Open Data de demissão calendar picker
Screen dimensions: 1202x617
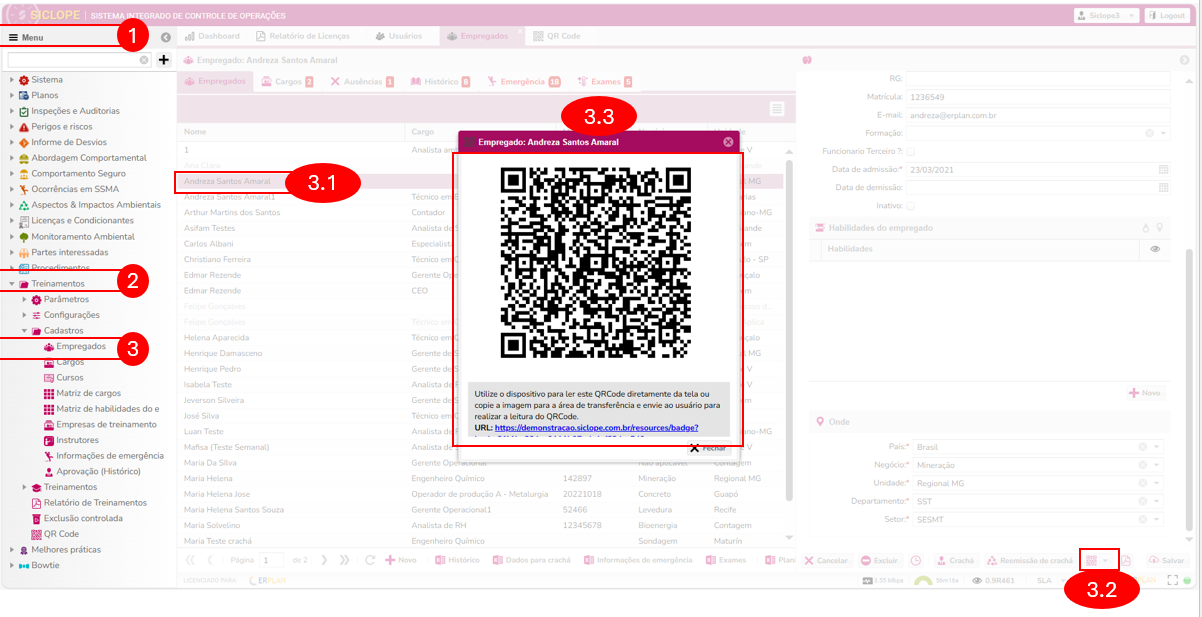(x=1164, y=187)
